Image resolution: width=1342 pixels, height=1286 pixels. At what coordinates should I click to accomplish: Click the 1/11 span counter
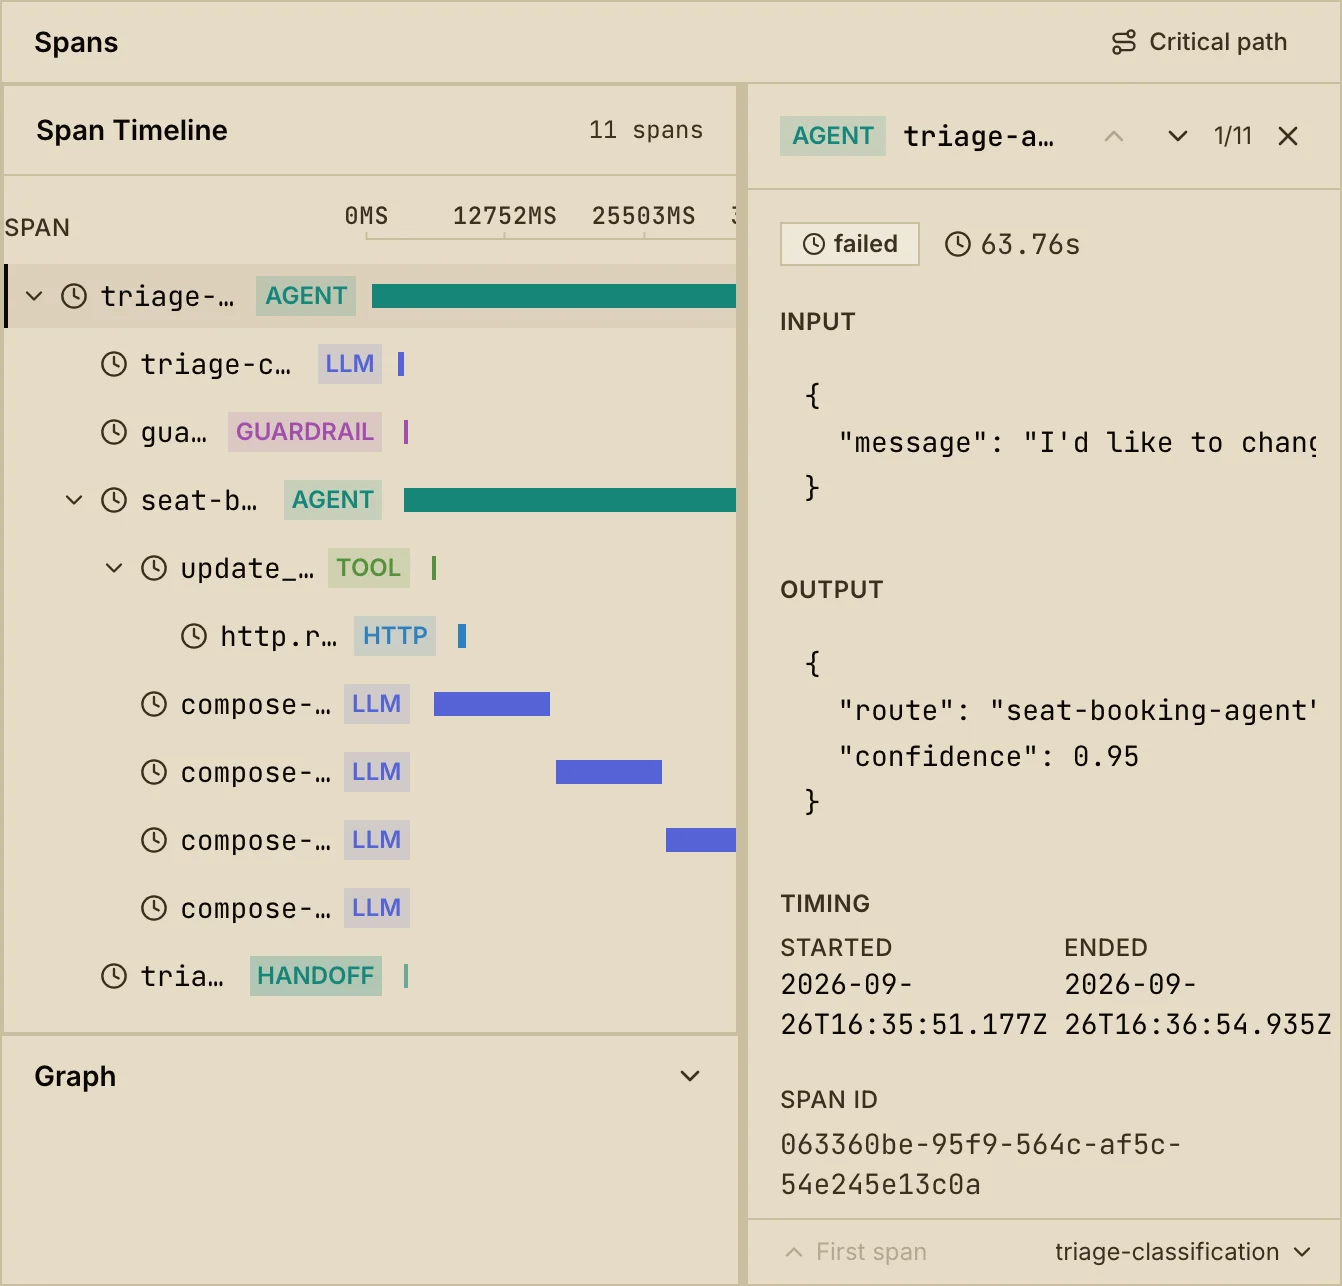coord(1233,136)
